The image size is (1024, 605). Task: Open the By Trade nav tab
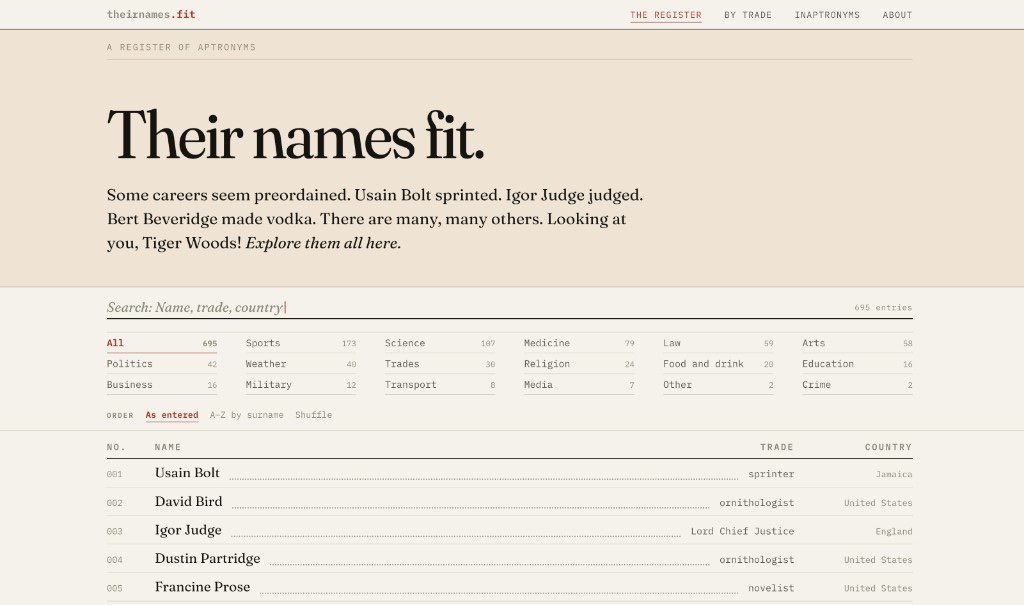[x=748, y=15]
